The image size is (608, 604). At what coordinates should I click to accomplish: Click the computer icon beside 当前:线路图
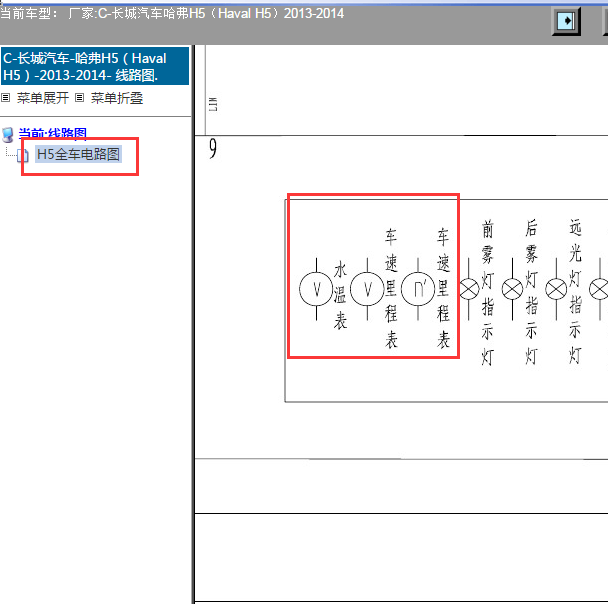point(8,135)
